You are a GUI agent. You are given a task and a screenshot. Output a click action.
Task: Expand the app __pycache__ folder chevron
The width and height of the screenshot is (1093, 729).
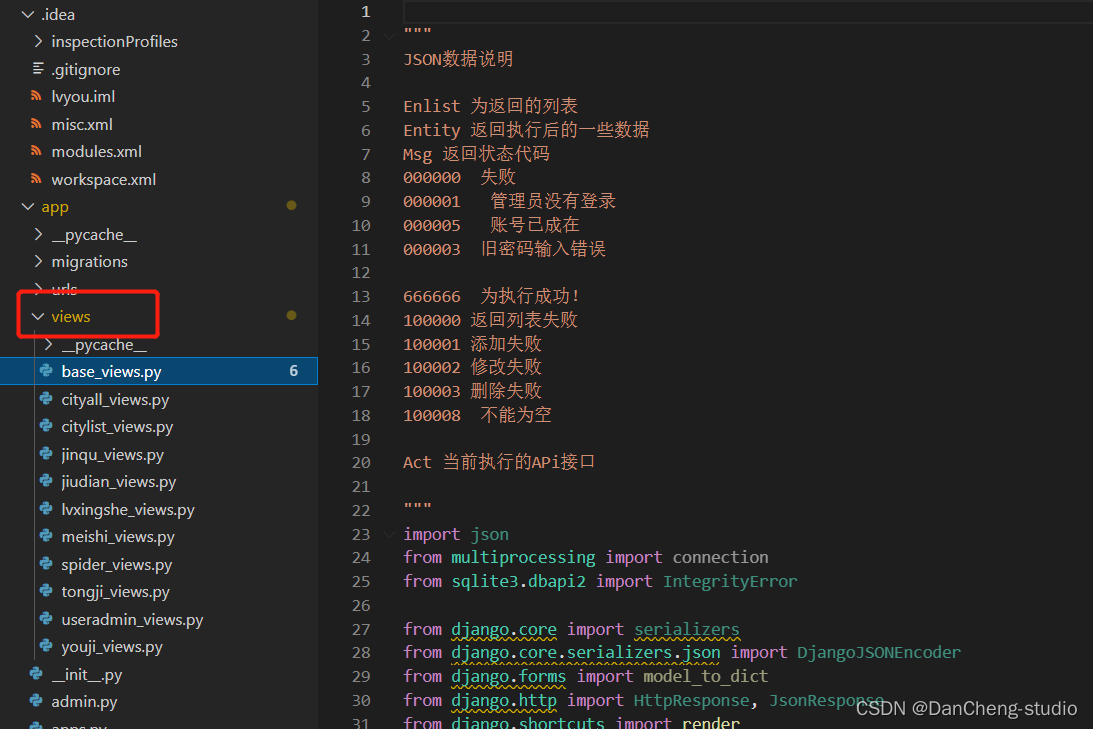[x=38, y=235]
